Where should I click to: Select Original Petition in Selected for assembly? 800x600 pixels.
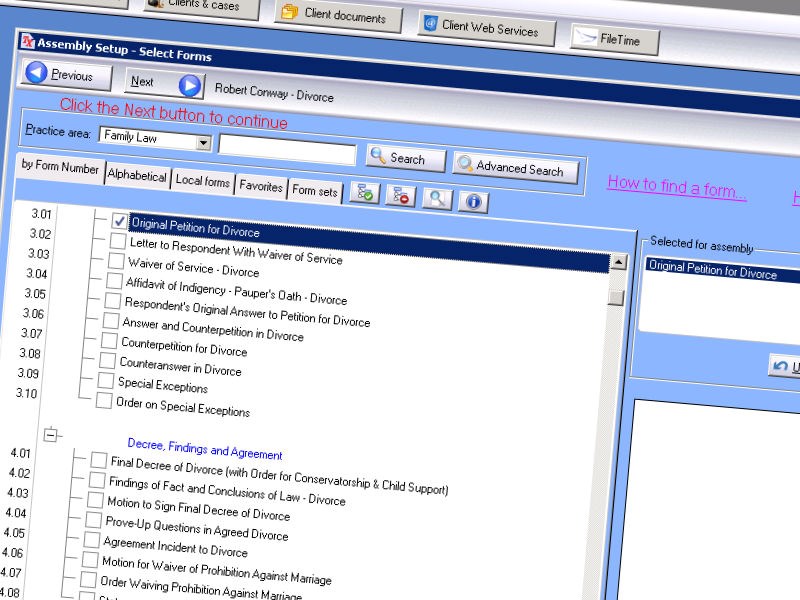click(721, 270)
